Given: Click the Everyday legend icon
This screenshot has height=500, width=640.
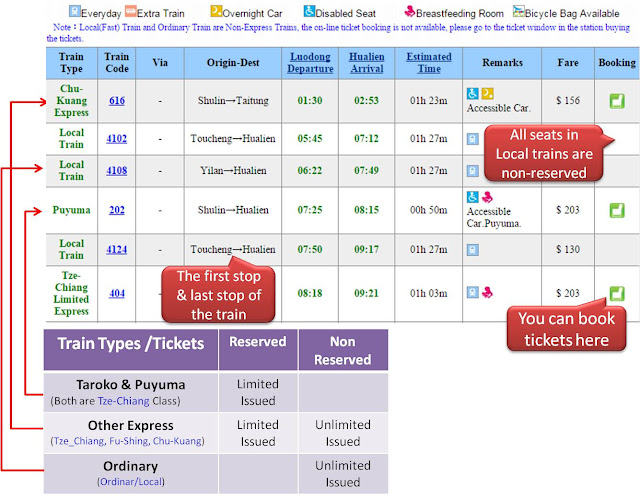Looking at the screenshot, I should pyautogui.click(x=75, y=11).
